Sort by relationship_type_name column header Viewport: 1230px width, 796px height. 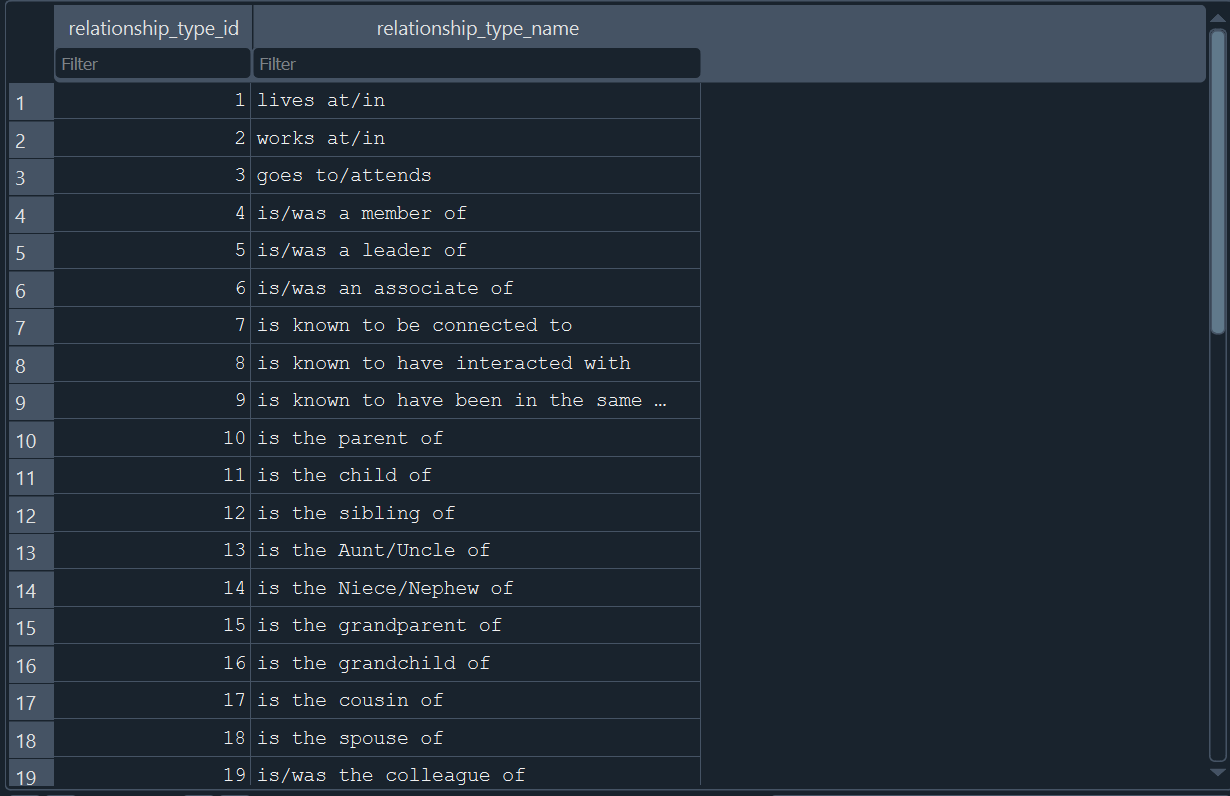[477, 28]
